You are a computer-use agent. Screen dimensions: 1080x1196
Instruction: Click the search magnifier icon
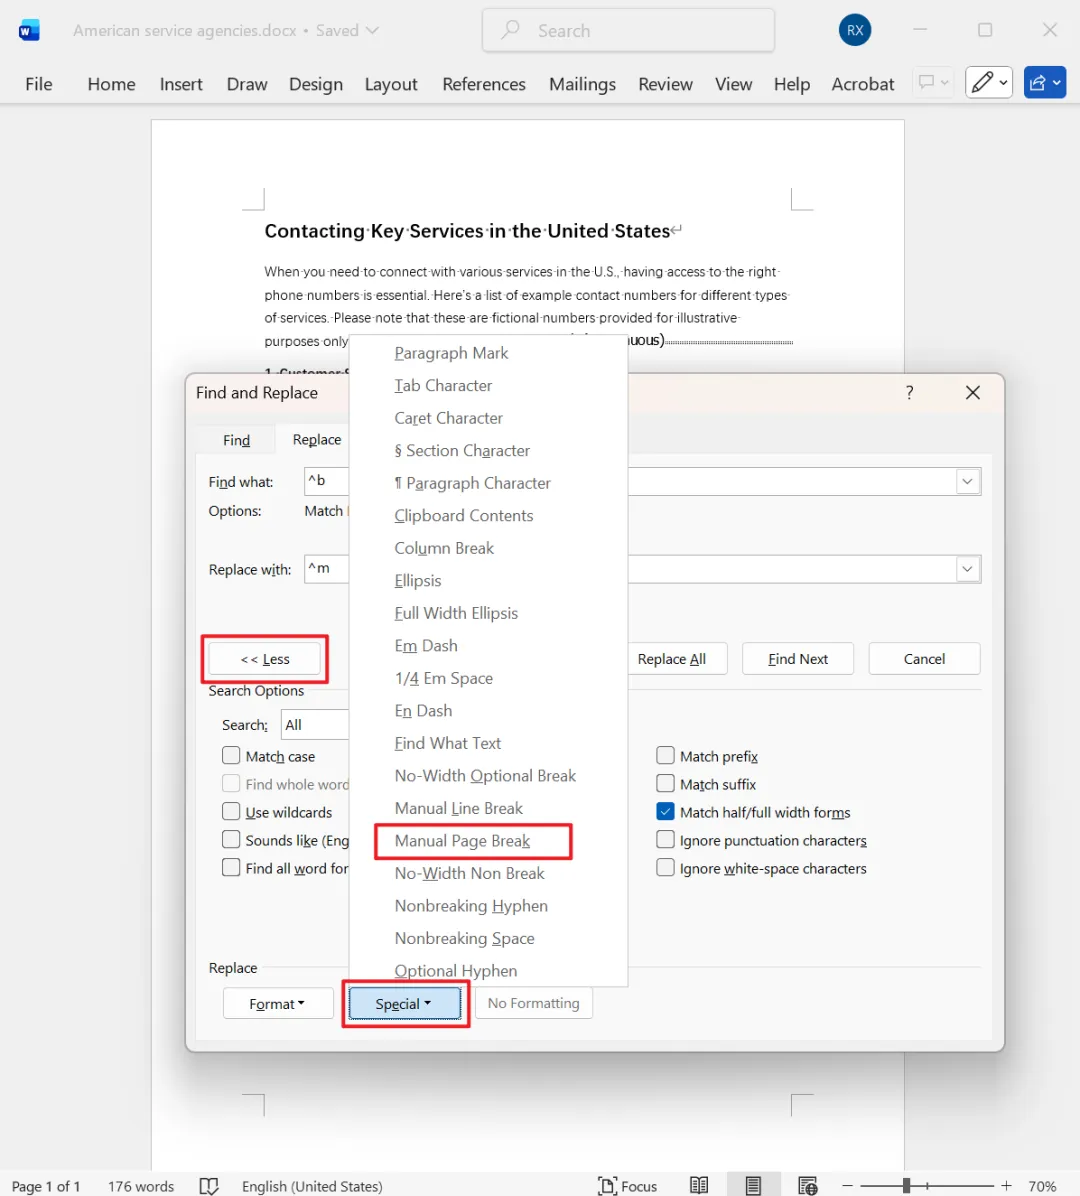point(510,31)
